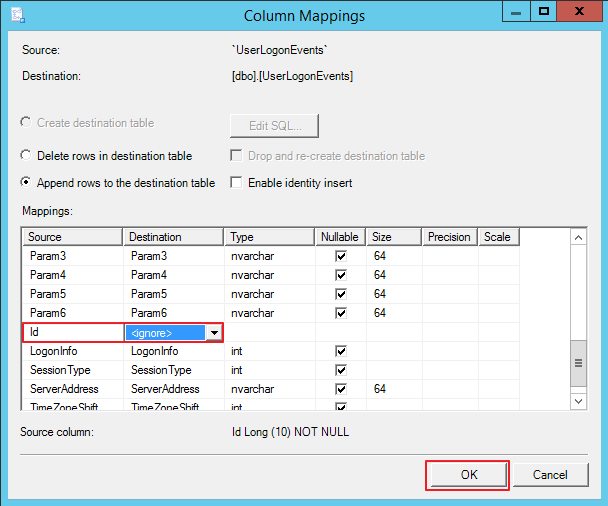Click the Param6 destination cell
608x506 pixels.
(x=174, y=313)
